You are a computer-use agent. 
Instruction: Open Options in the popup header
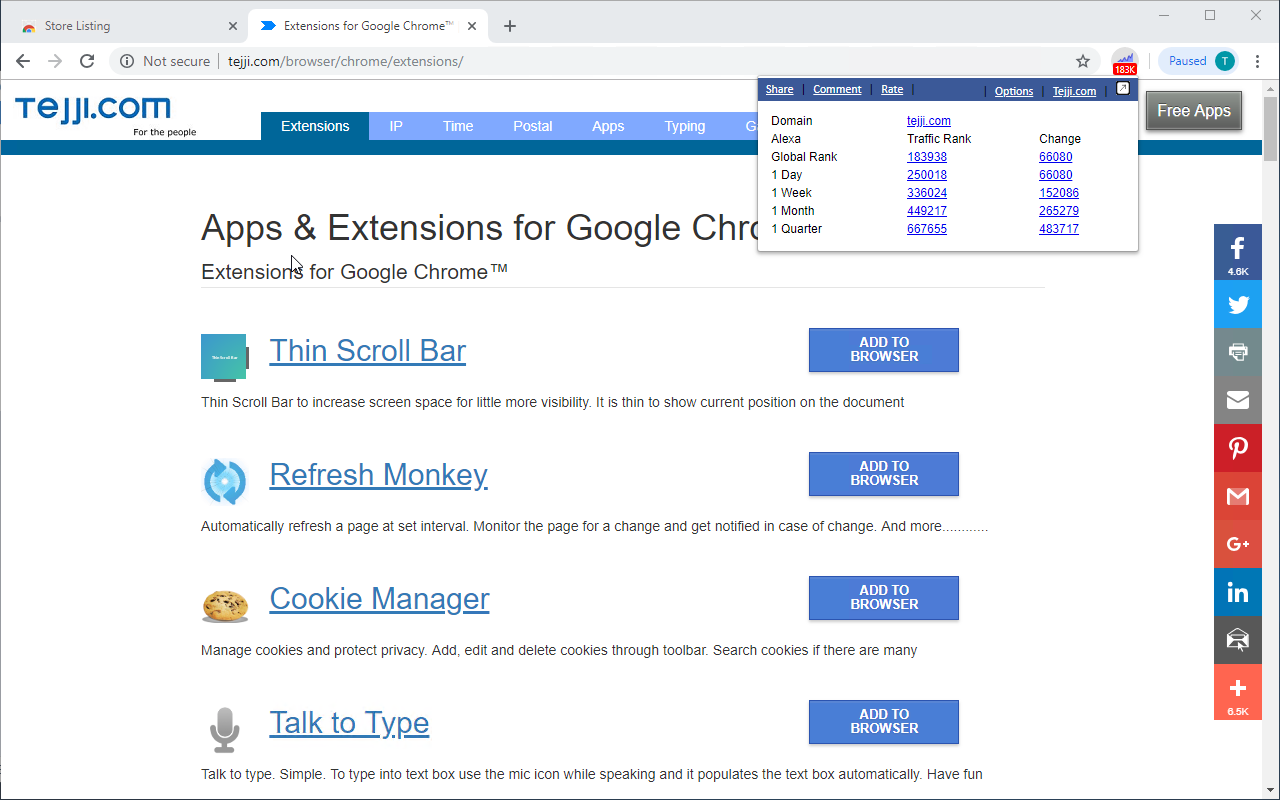pos(1014,91)
